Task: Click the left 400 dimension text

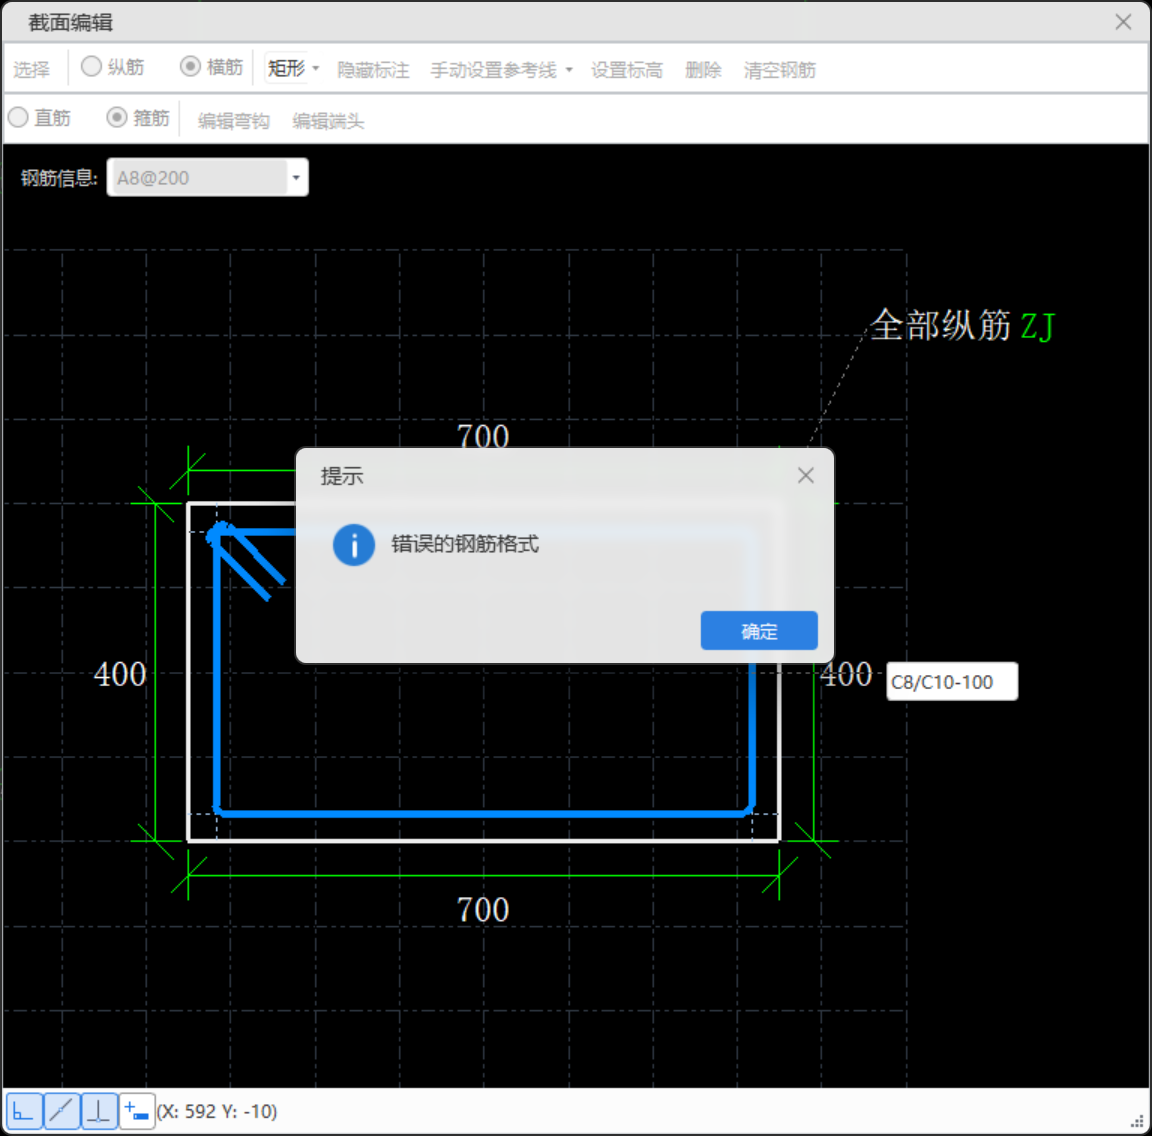Action: 120,674
